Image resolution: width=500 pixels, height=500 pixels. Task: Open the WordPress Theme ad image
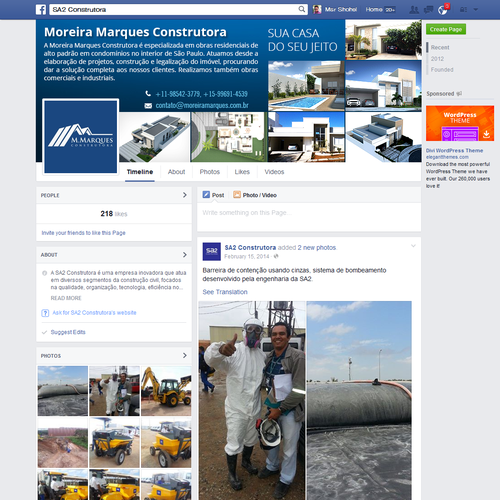point(460,123)
